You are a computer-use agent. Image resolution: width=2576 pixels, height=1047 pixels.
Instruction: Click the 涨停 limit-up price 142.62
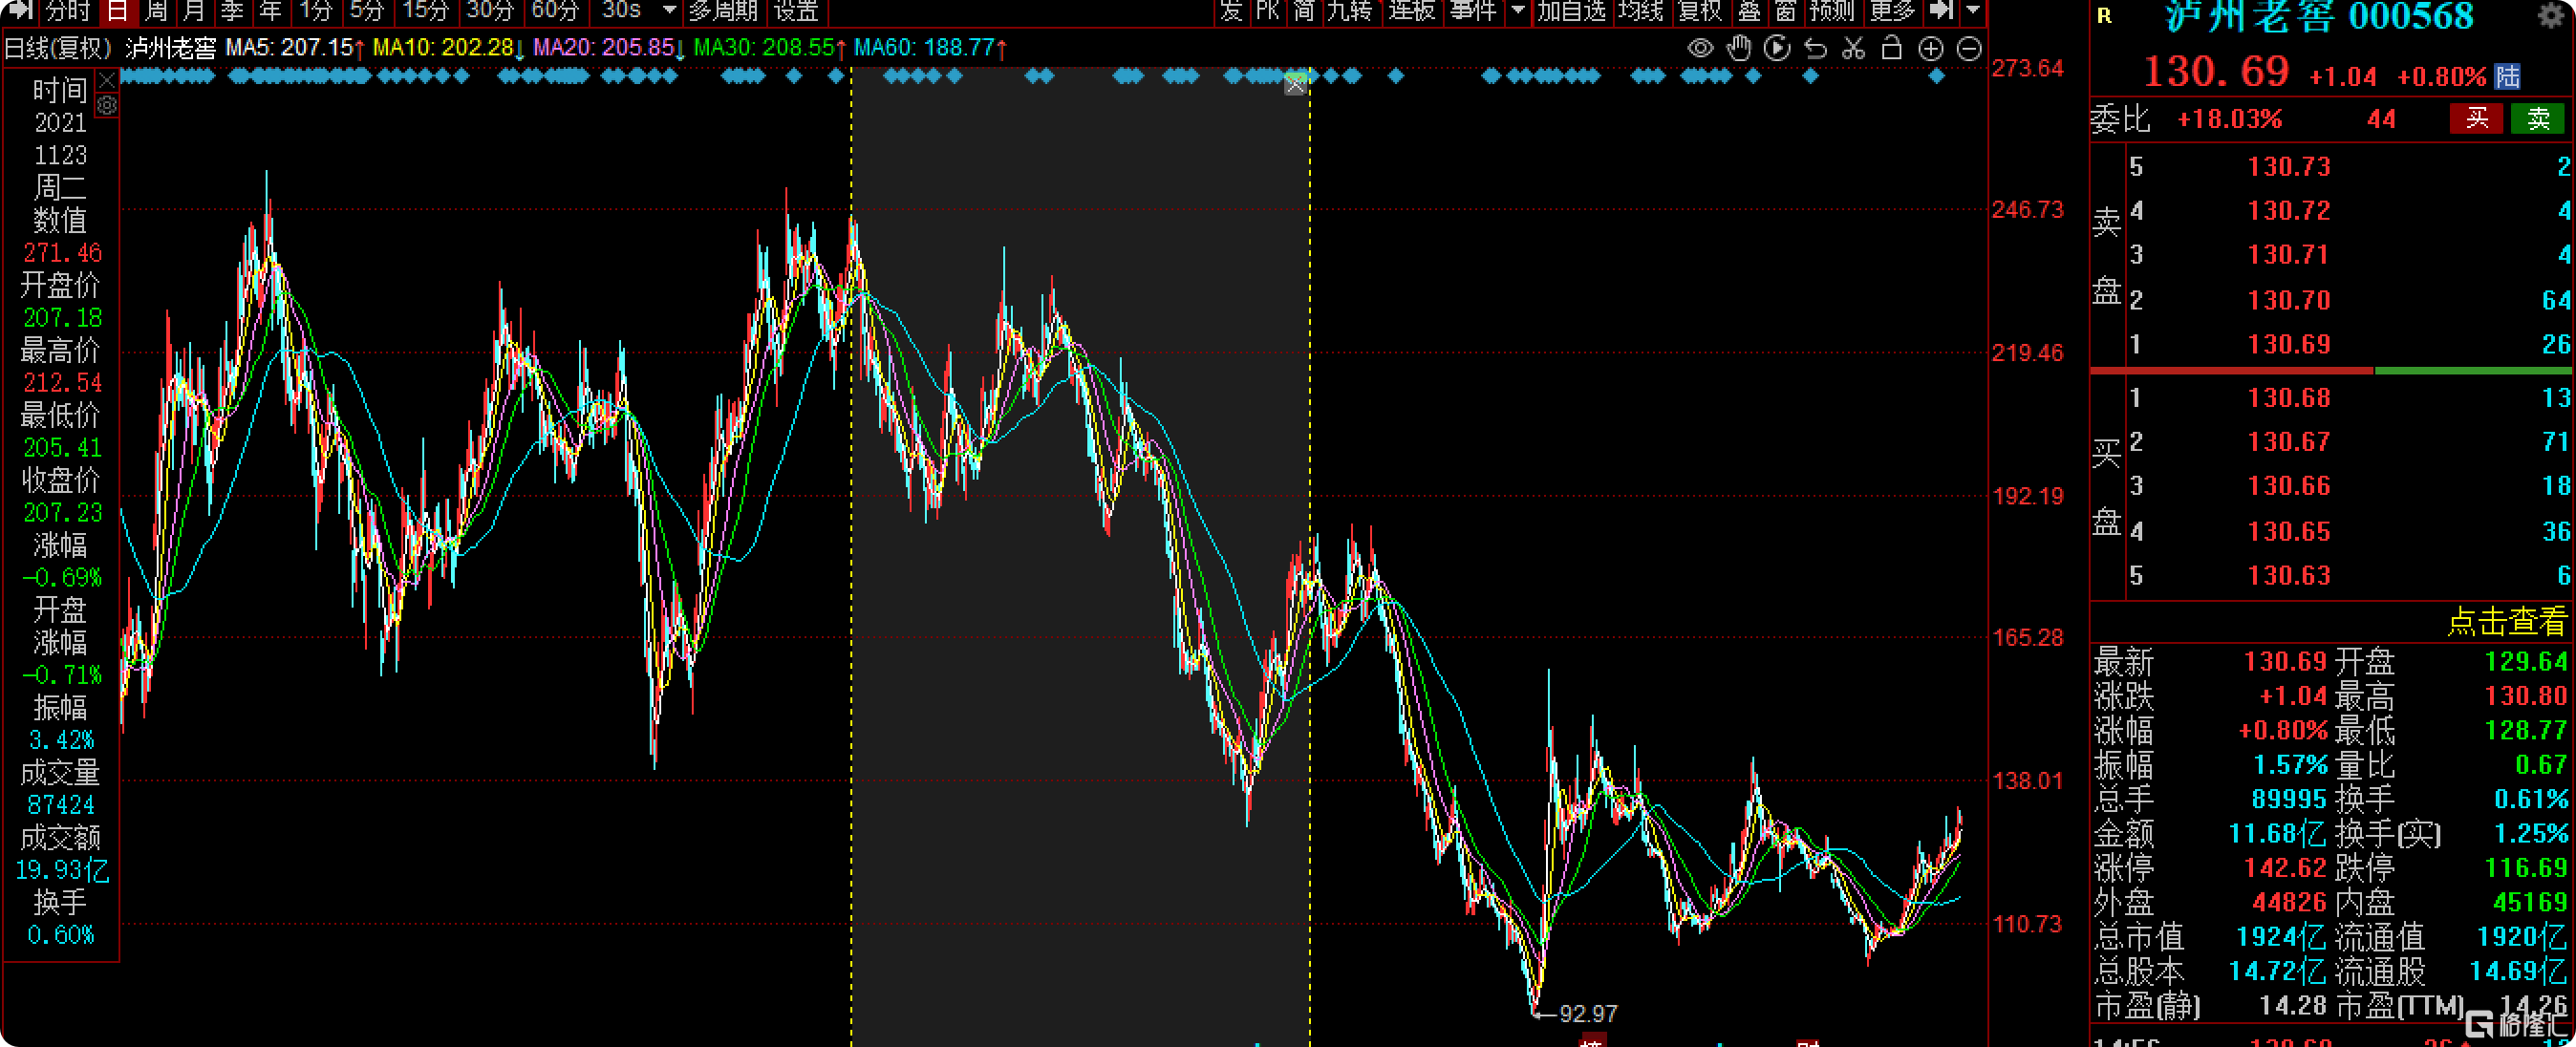pos(2284,867)
